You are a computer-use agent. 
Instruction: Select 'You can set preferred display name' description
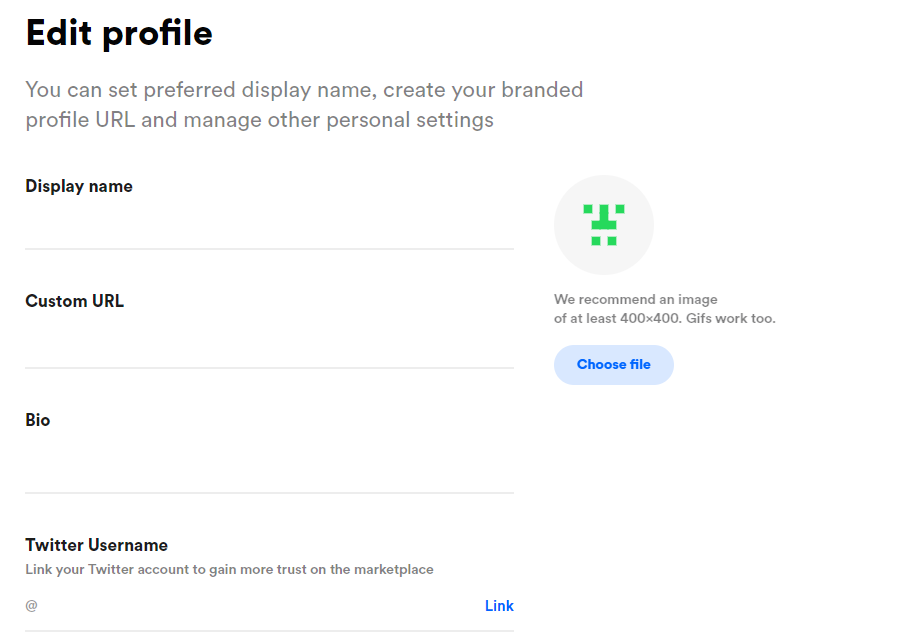[x=304, y=104]
